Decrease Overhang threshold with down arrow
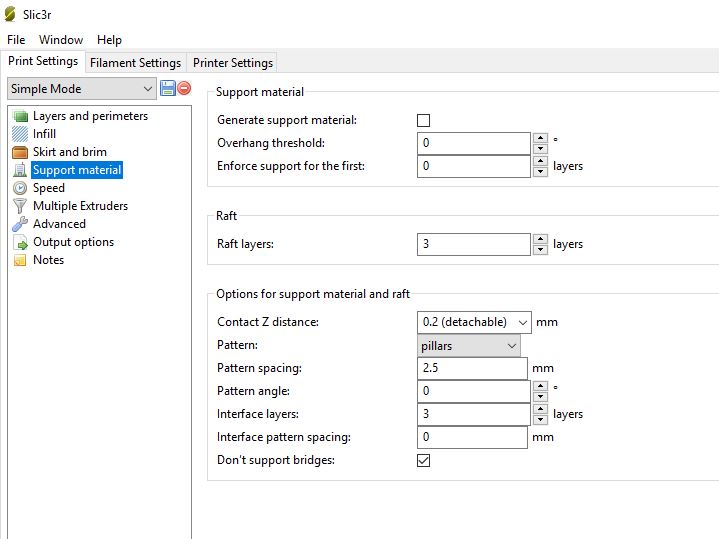The height and width of the screenshot is (539, 719). pos(541,149)
